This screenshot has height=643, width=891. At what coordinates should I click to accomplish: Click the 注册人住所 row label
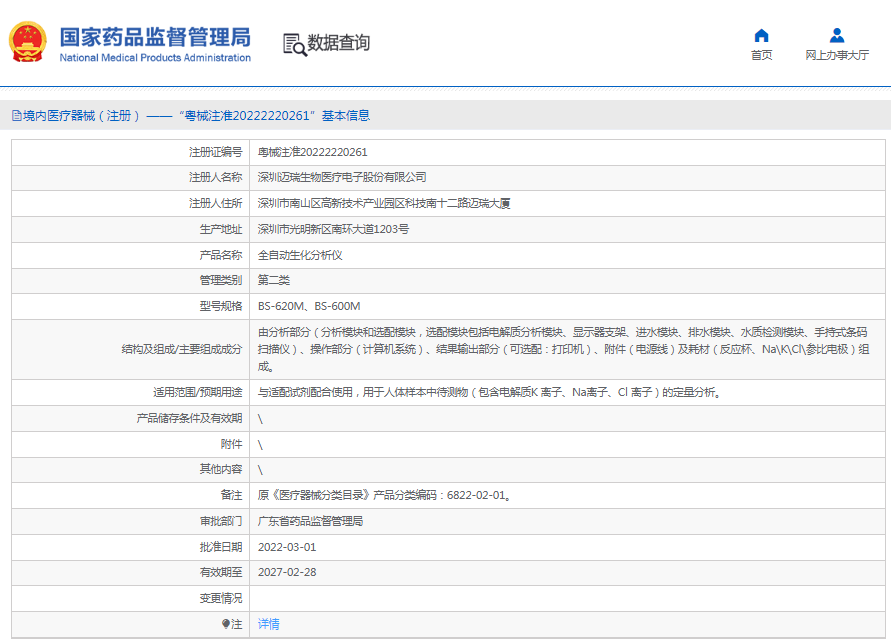215,203
